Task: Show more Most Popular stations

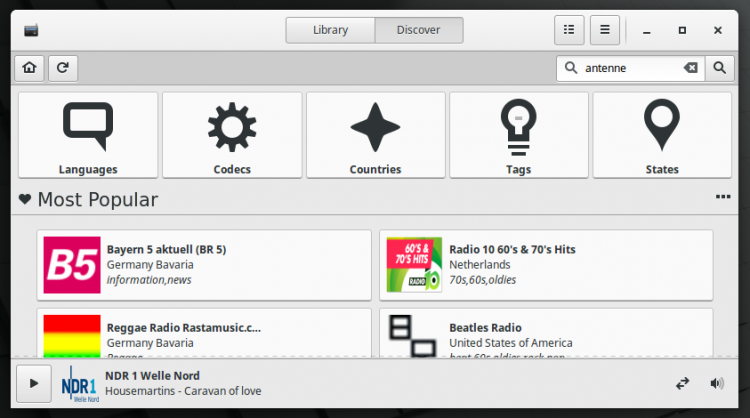Action: point(723,197)
